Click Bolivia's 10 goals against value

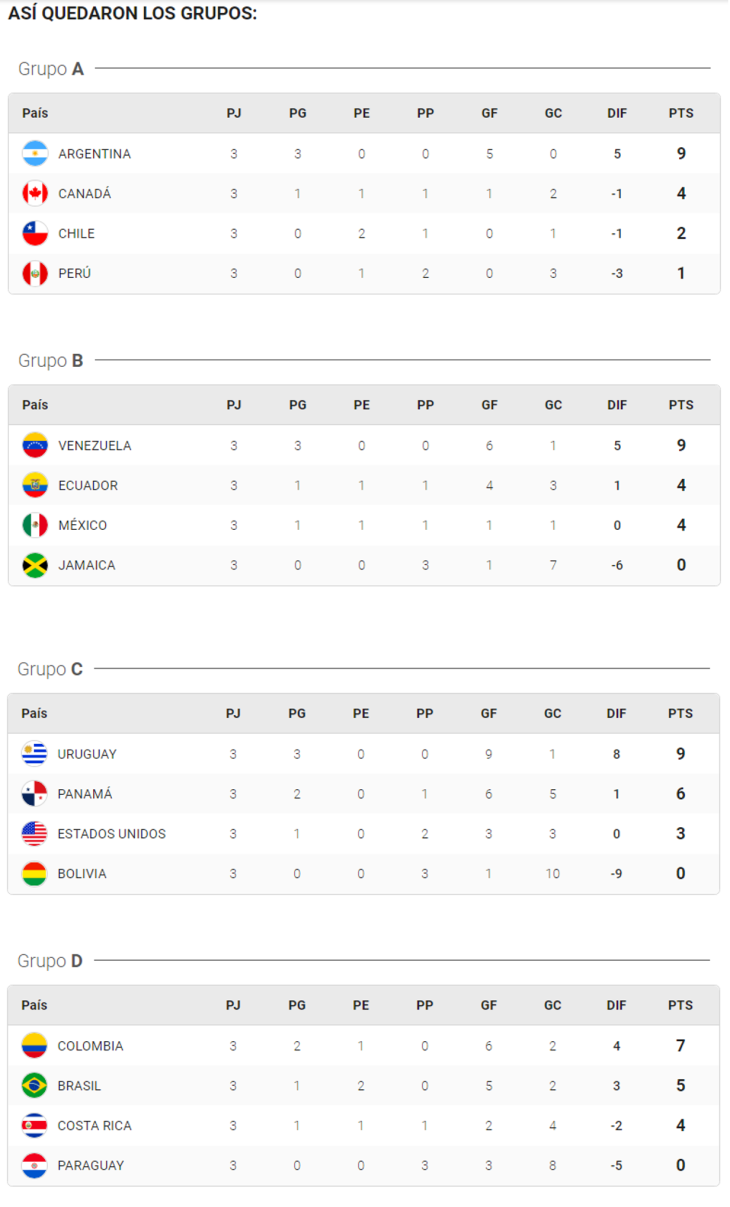[553, 874]
